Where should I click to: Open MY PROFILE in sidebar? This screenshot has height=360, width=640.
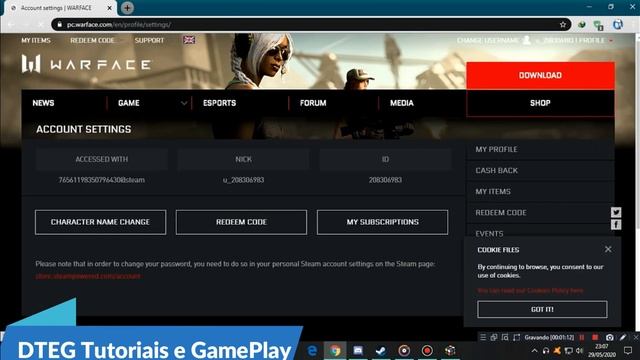tap(496, 149)
